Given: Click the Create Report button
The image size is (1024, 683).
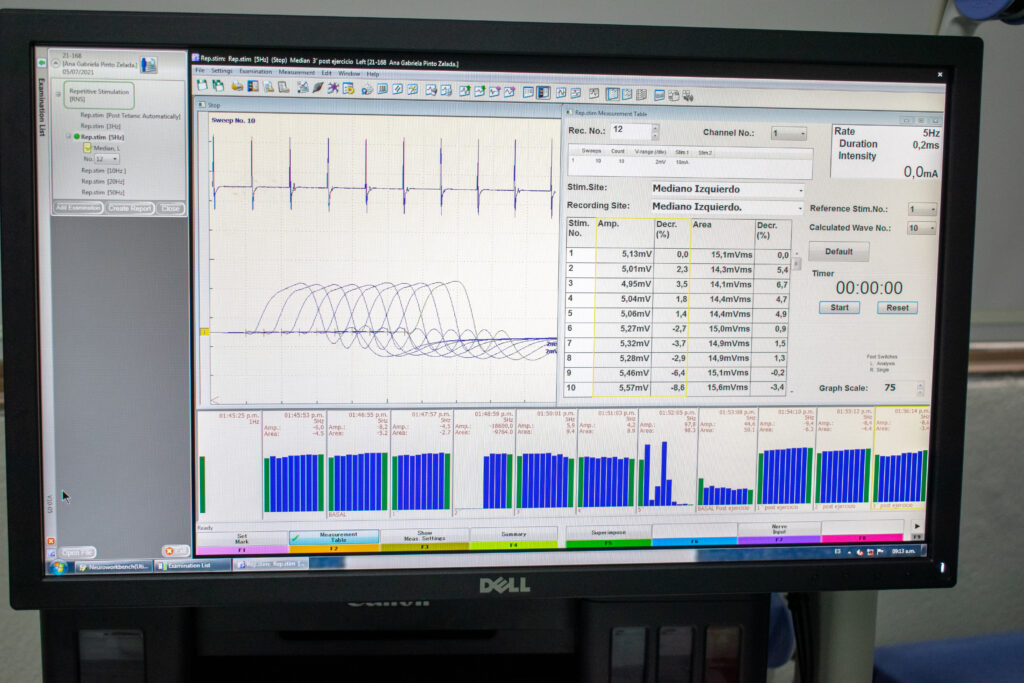Looking at the screenshot, I should pyautogui.click(x=130, y=208).
